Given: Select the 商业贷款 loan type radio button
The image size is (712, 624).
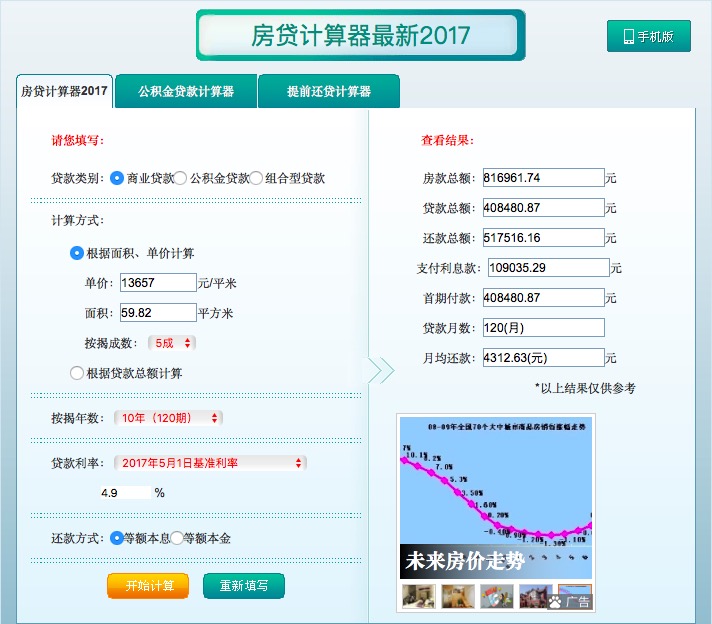Looking at the screenshot, I should point(117,178).
